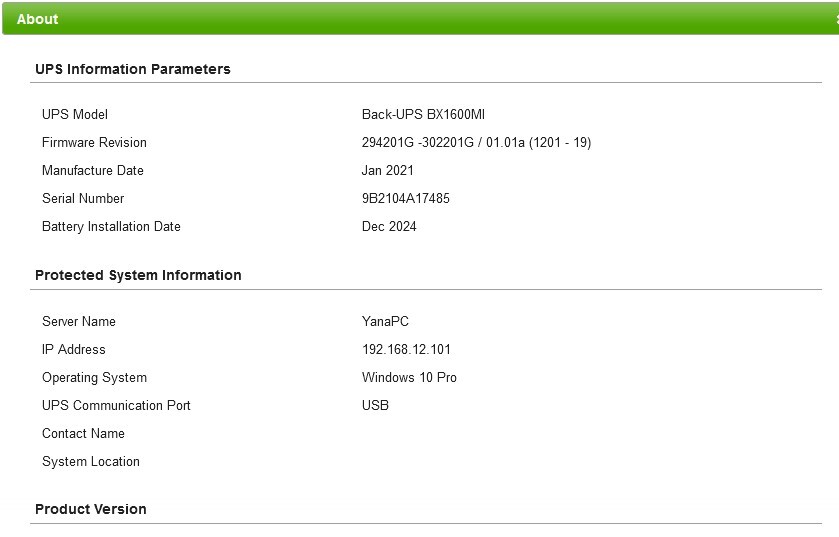The width and height of the screenshot is (839, 537).
Task: Select the serial number 9B2104A17485
Action: (406, 198)
